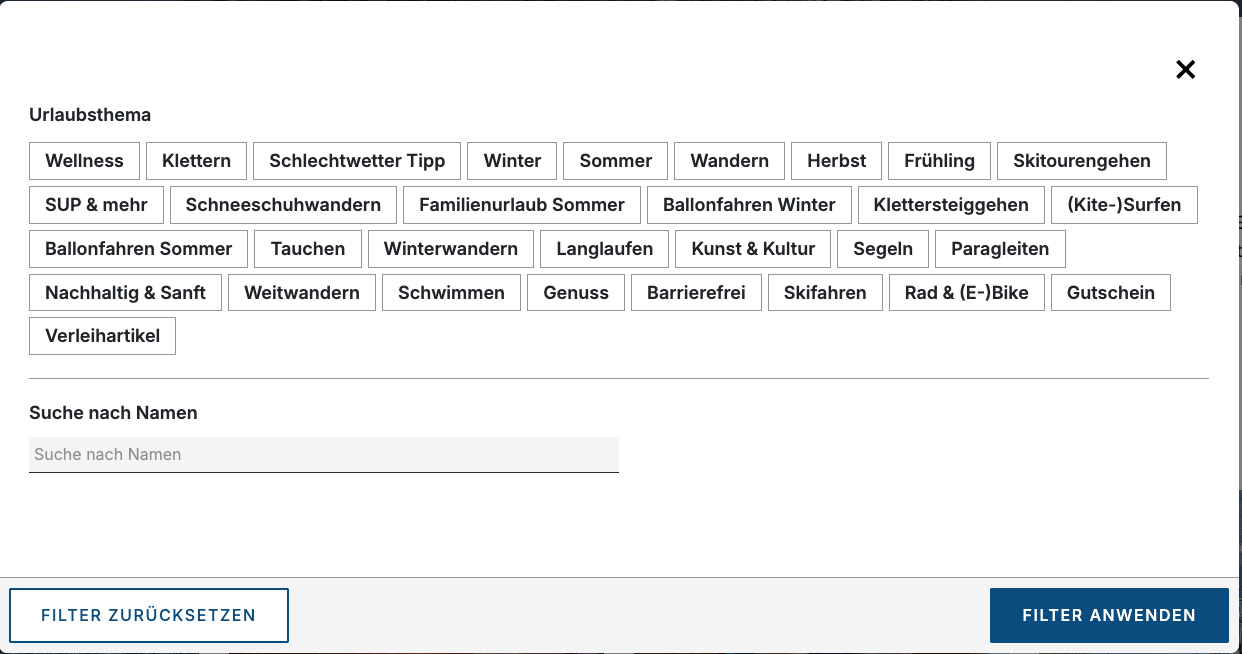Select the Sommer filter chip
Viewport: 1242px width, 654px height.
click(615, 161)
